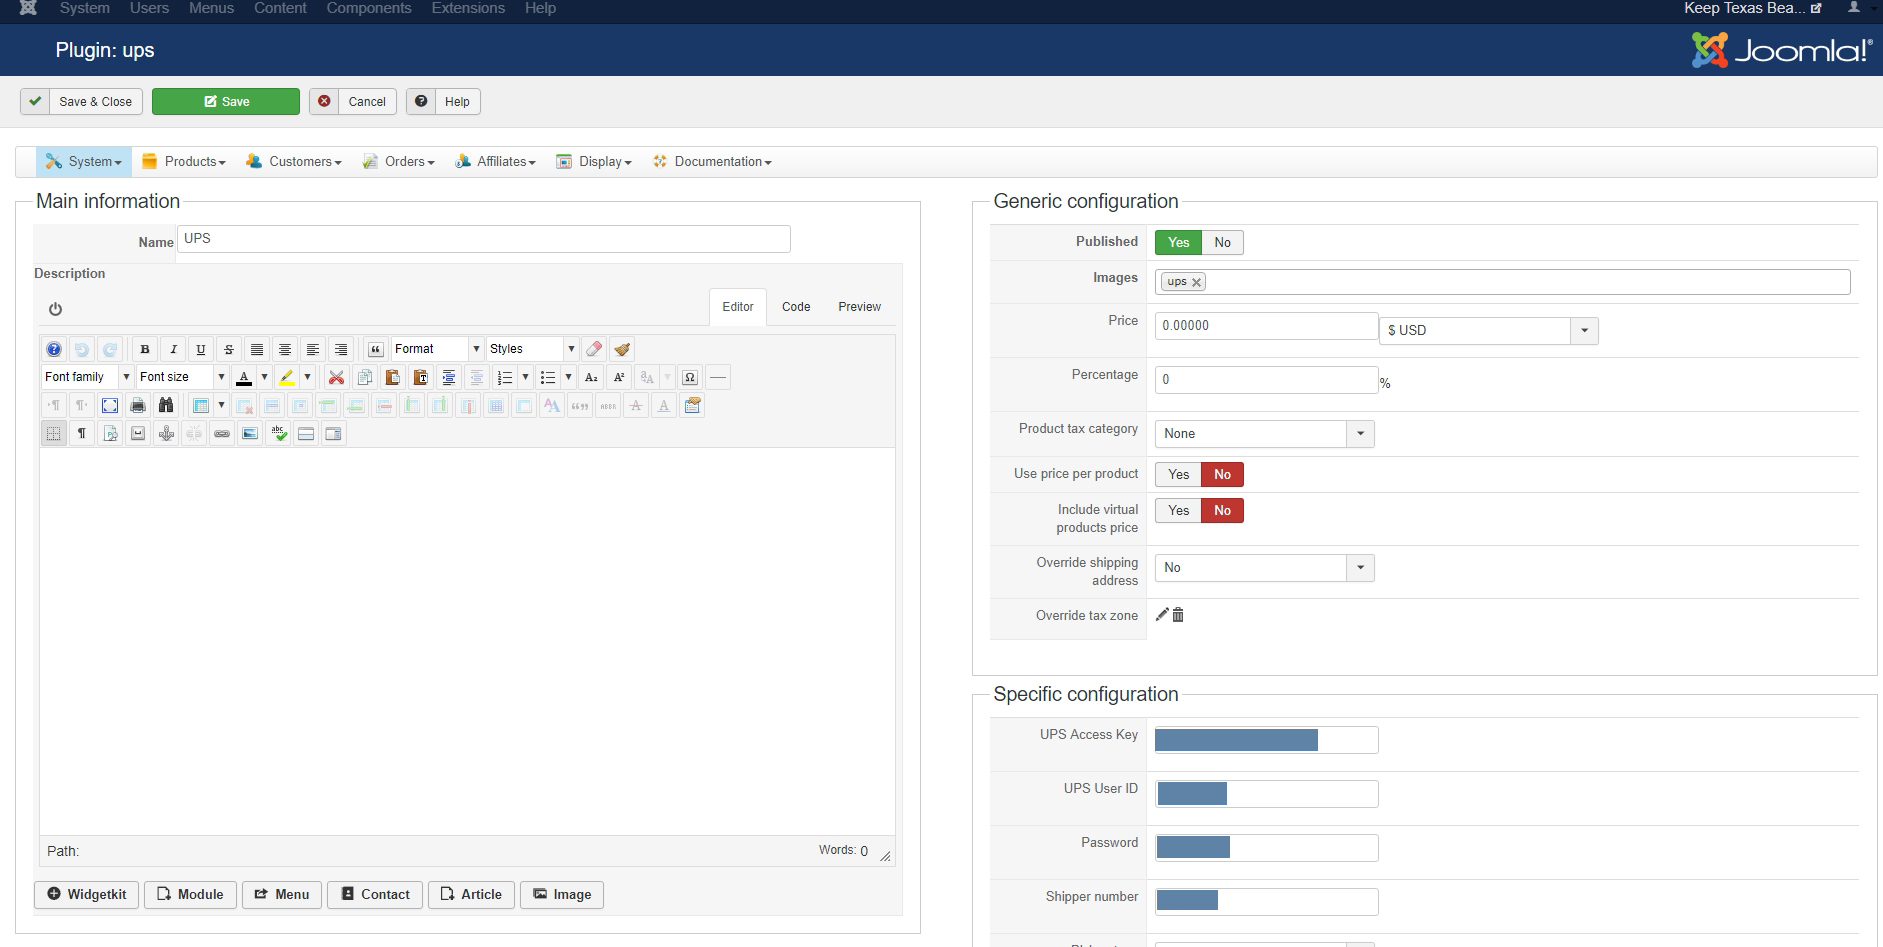Image resolution: width=1883 pixels, height=947 pixels.
Task: Delete override tax zone with trash icon
Action: (1178, 615)
